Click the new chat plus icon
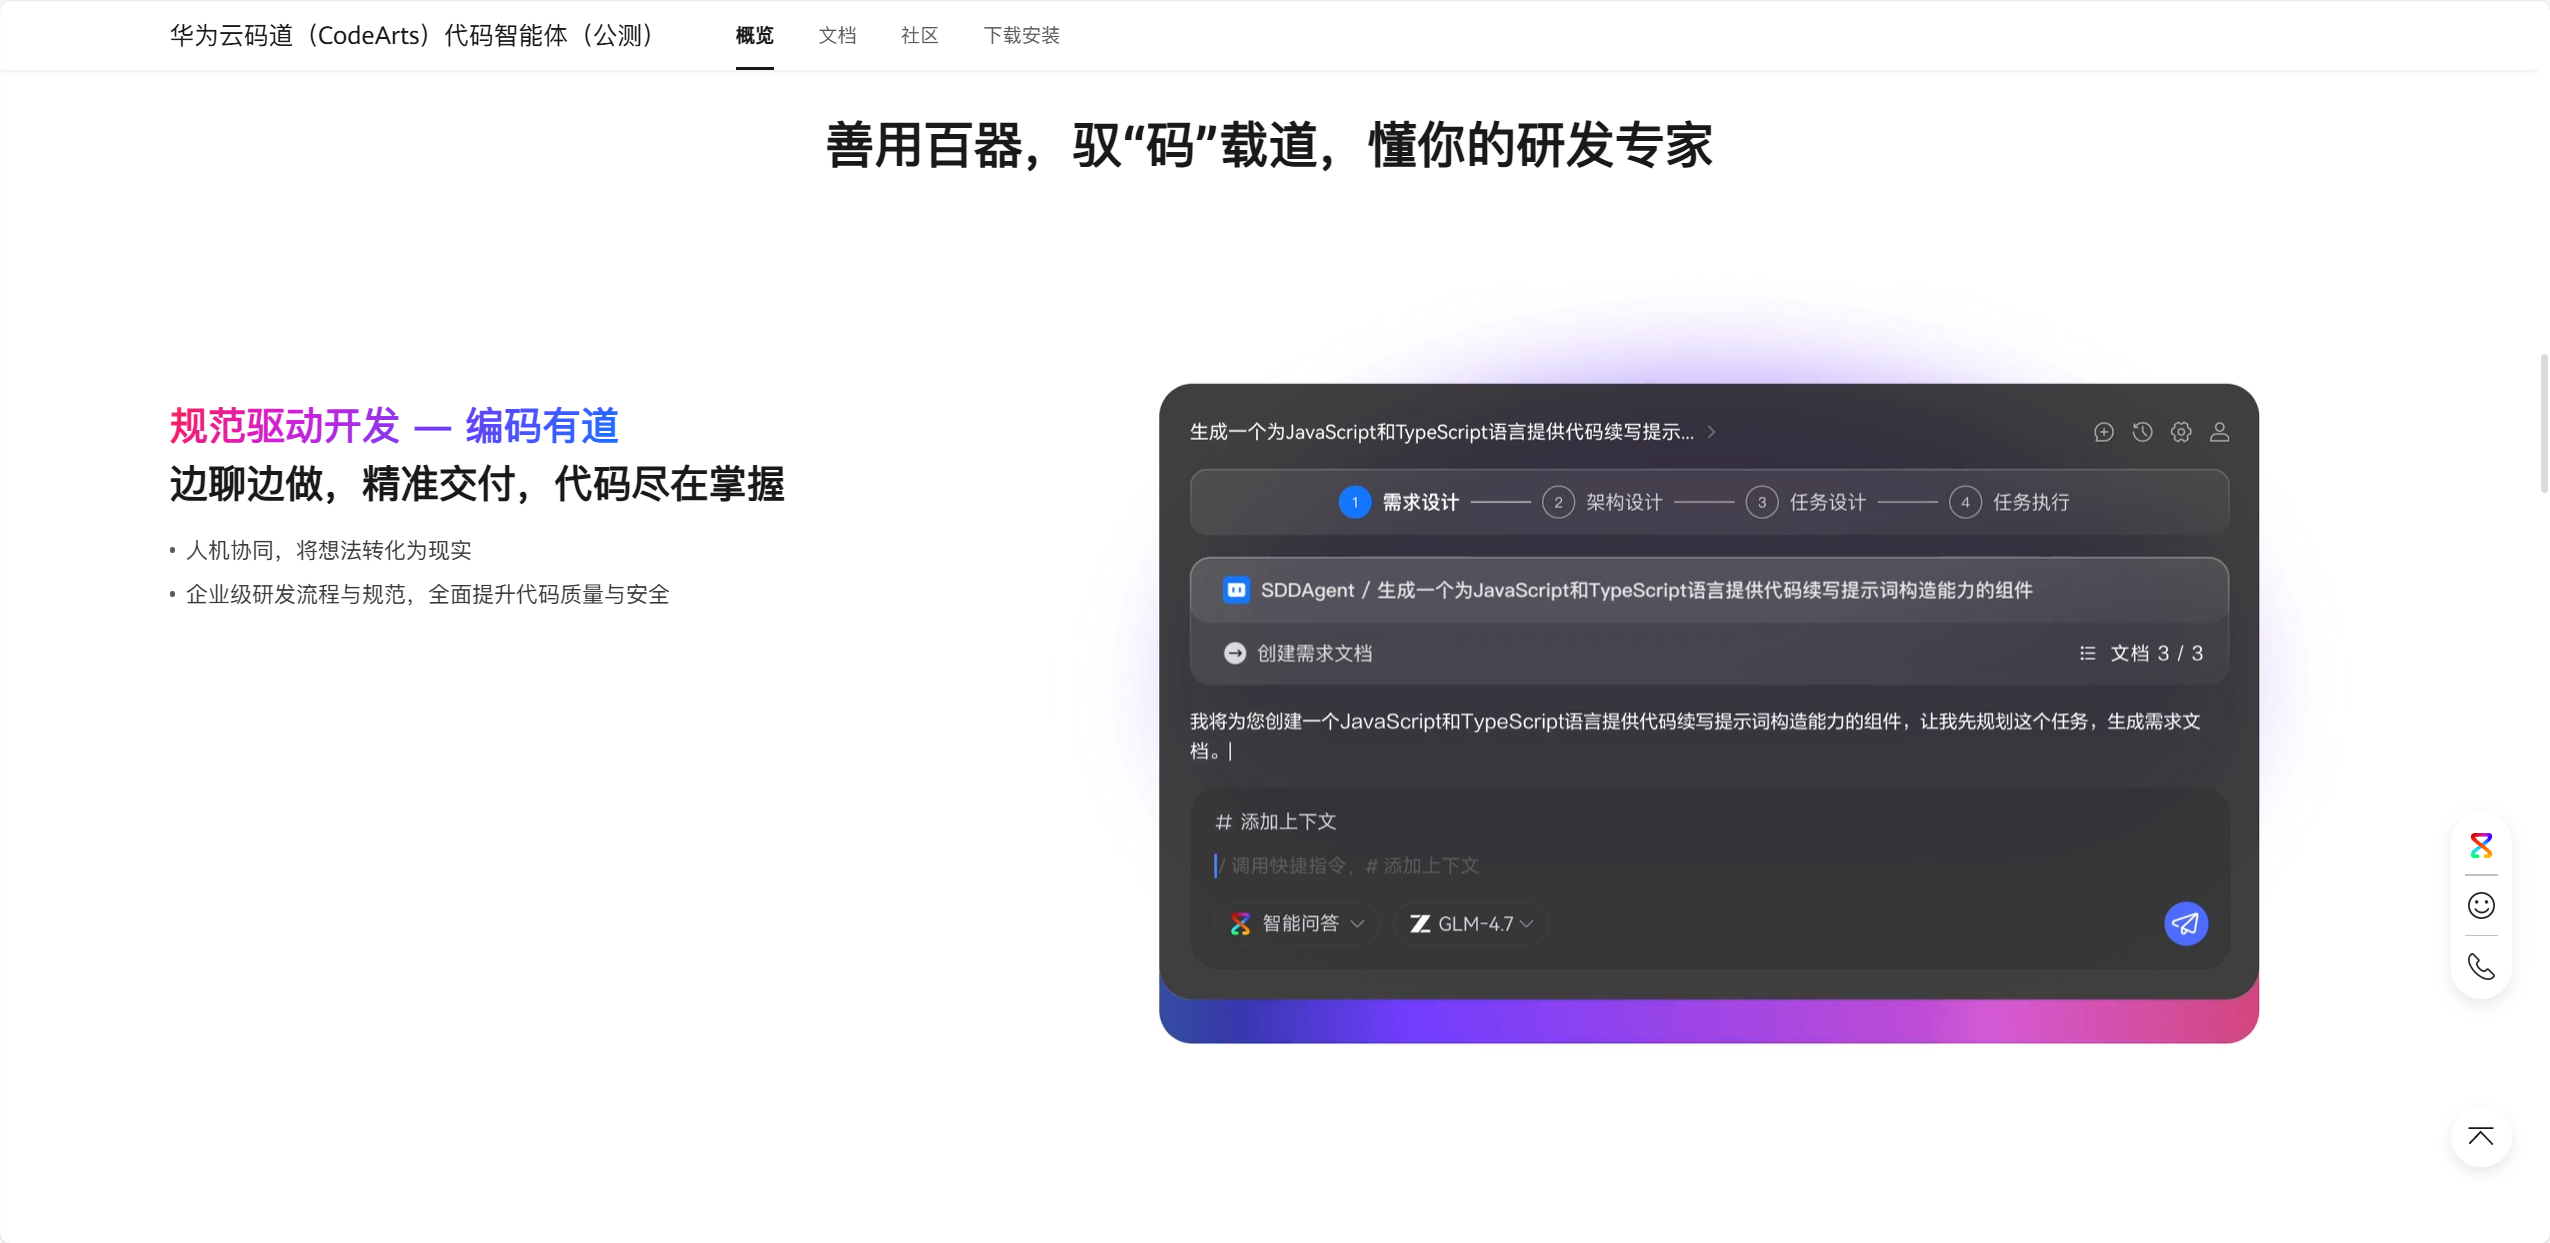Viewport: 2550px width, 1243px height. click(2103, 432)
